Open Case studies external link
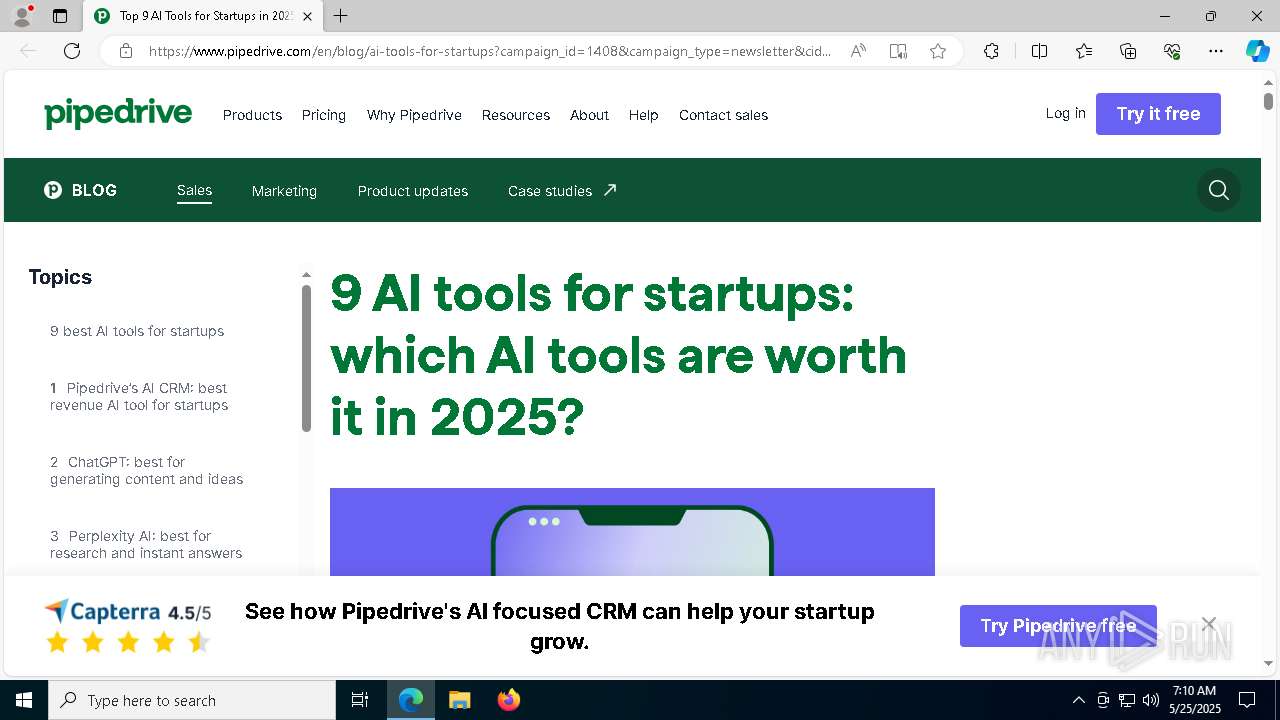 562,190
